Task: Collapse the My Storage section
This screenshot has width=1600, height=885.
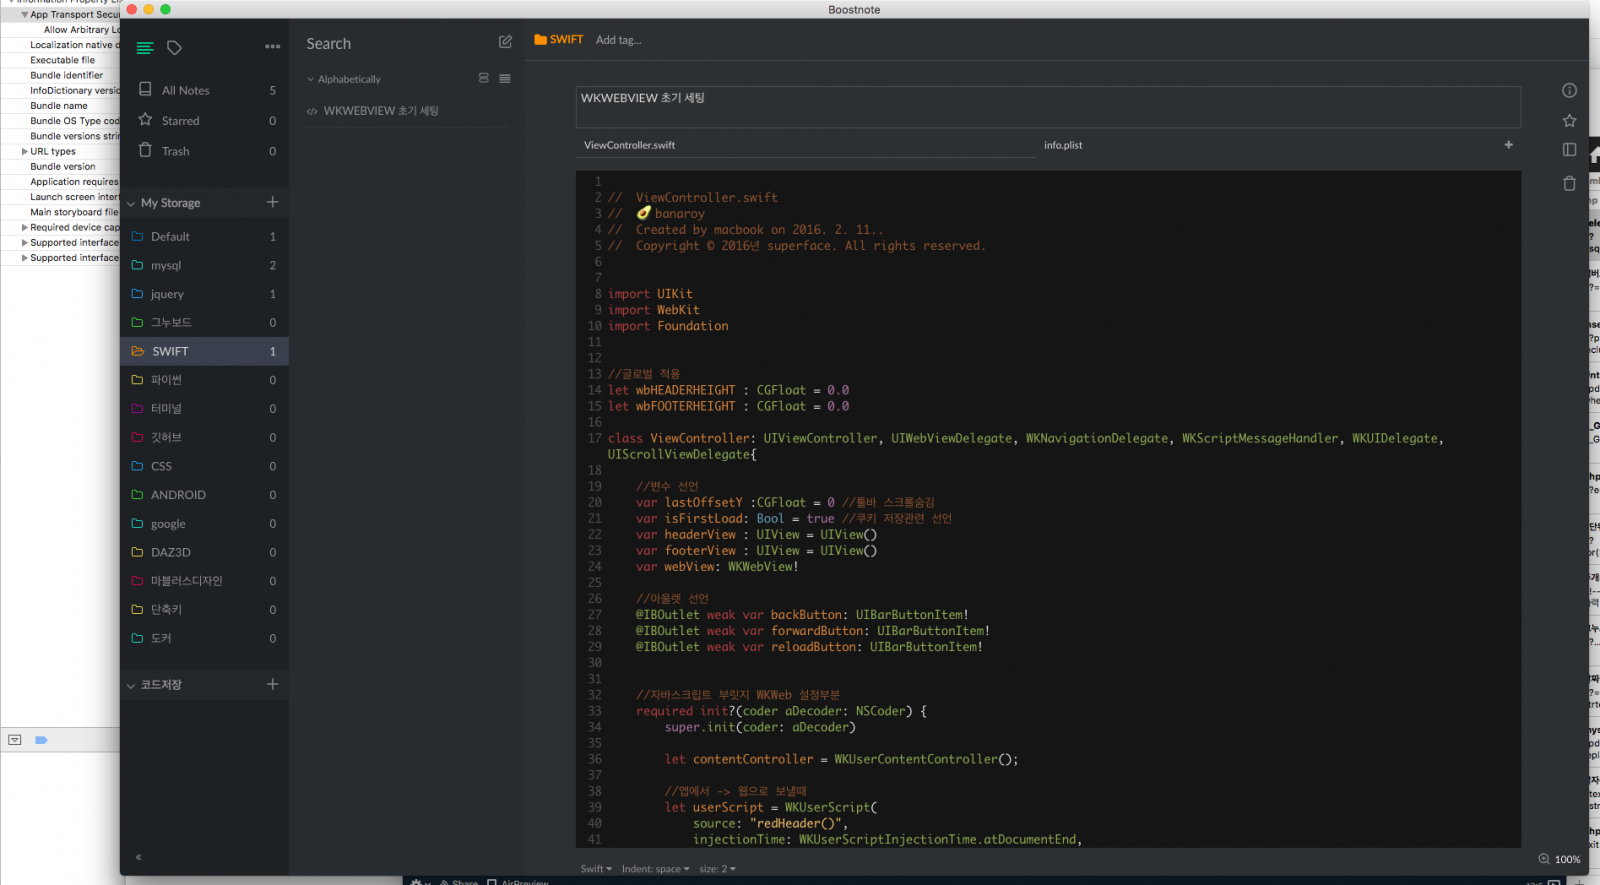Action: click(131, 203)
